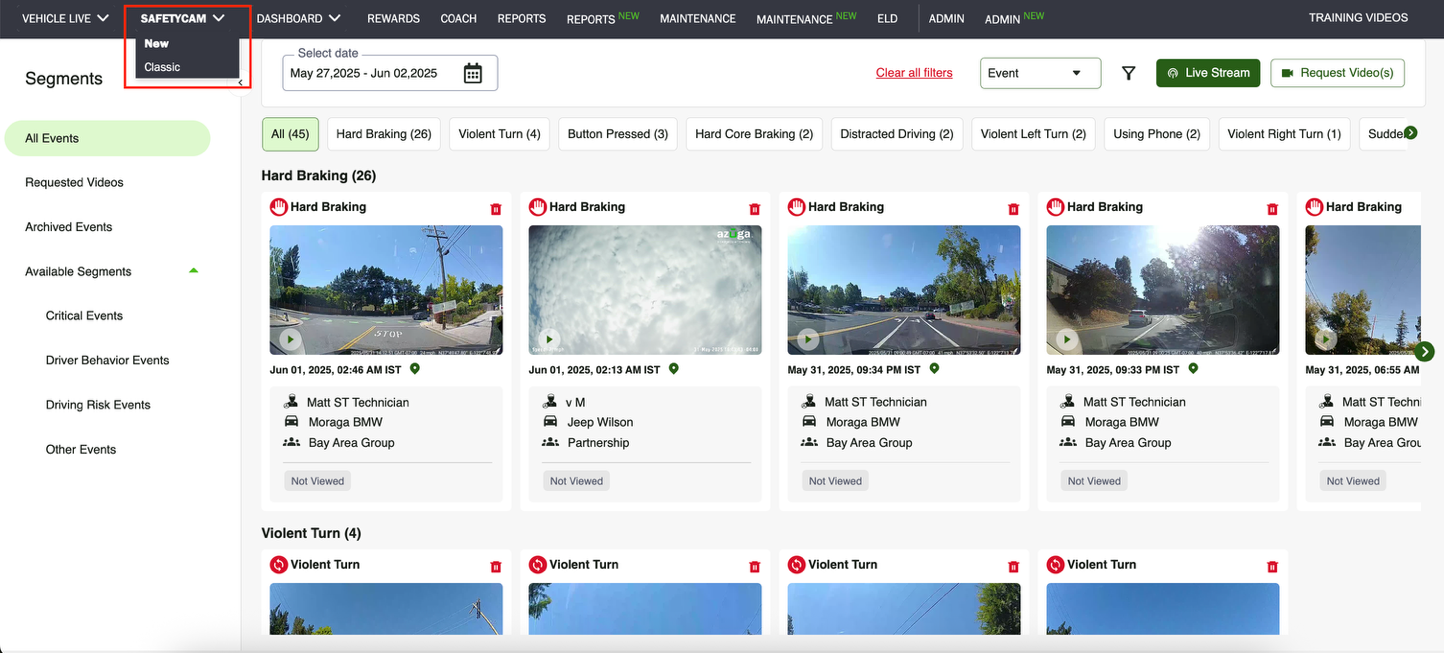This screenshot has height=653, width=1444.
Task: Click Clear all filters link
Action: (914, 73)
